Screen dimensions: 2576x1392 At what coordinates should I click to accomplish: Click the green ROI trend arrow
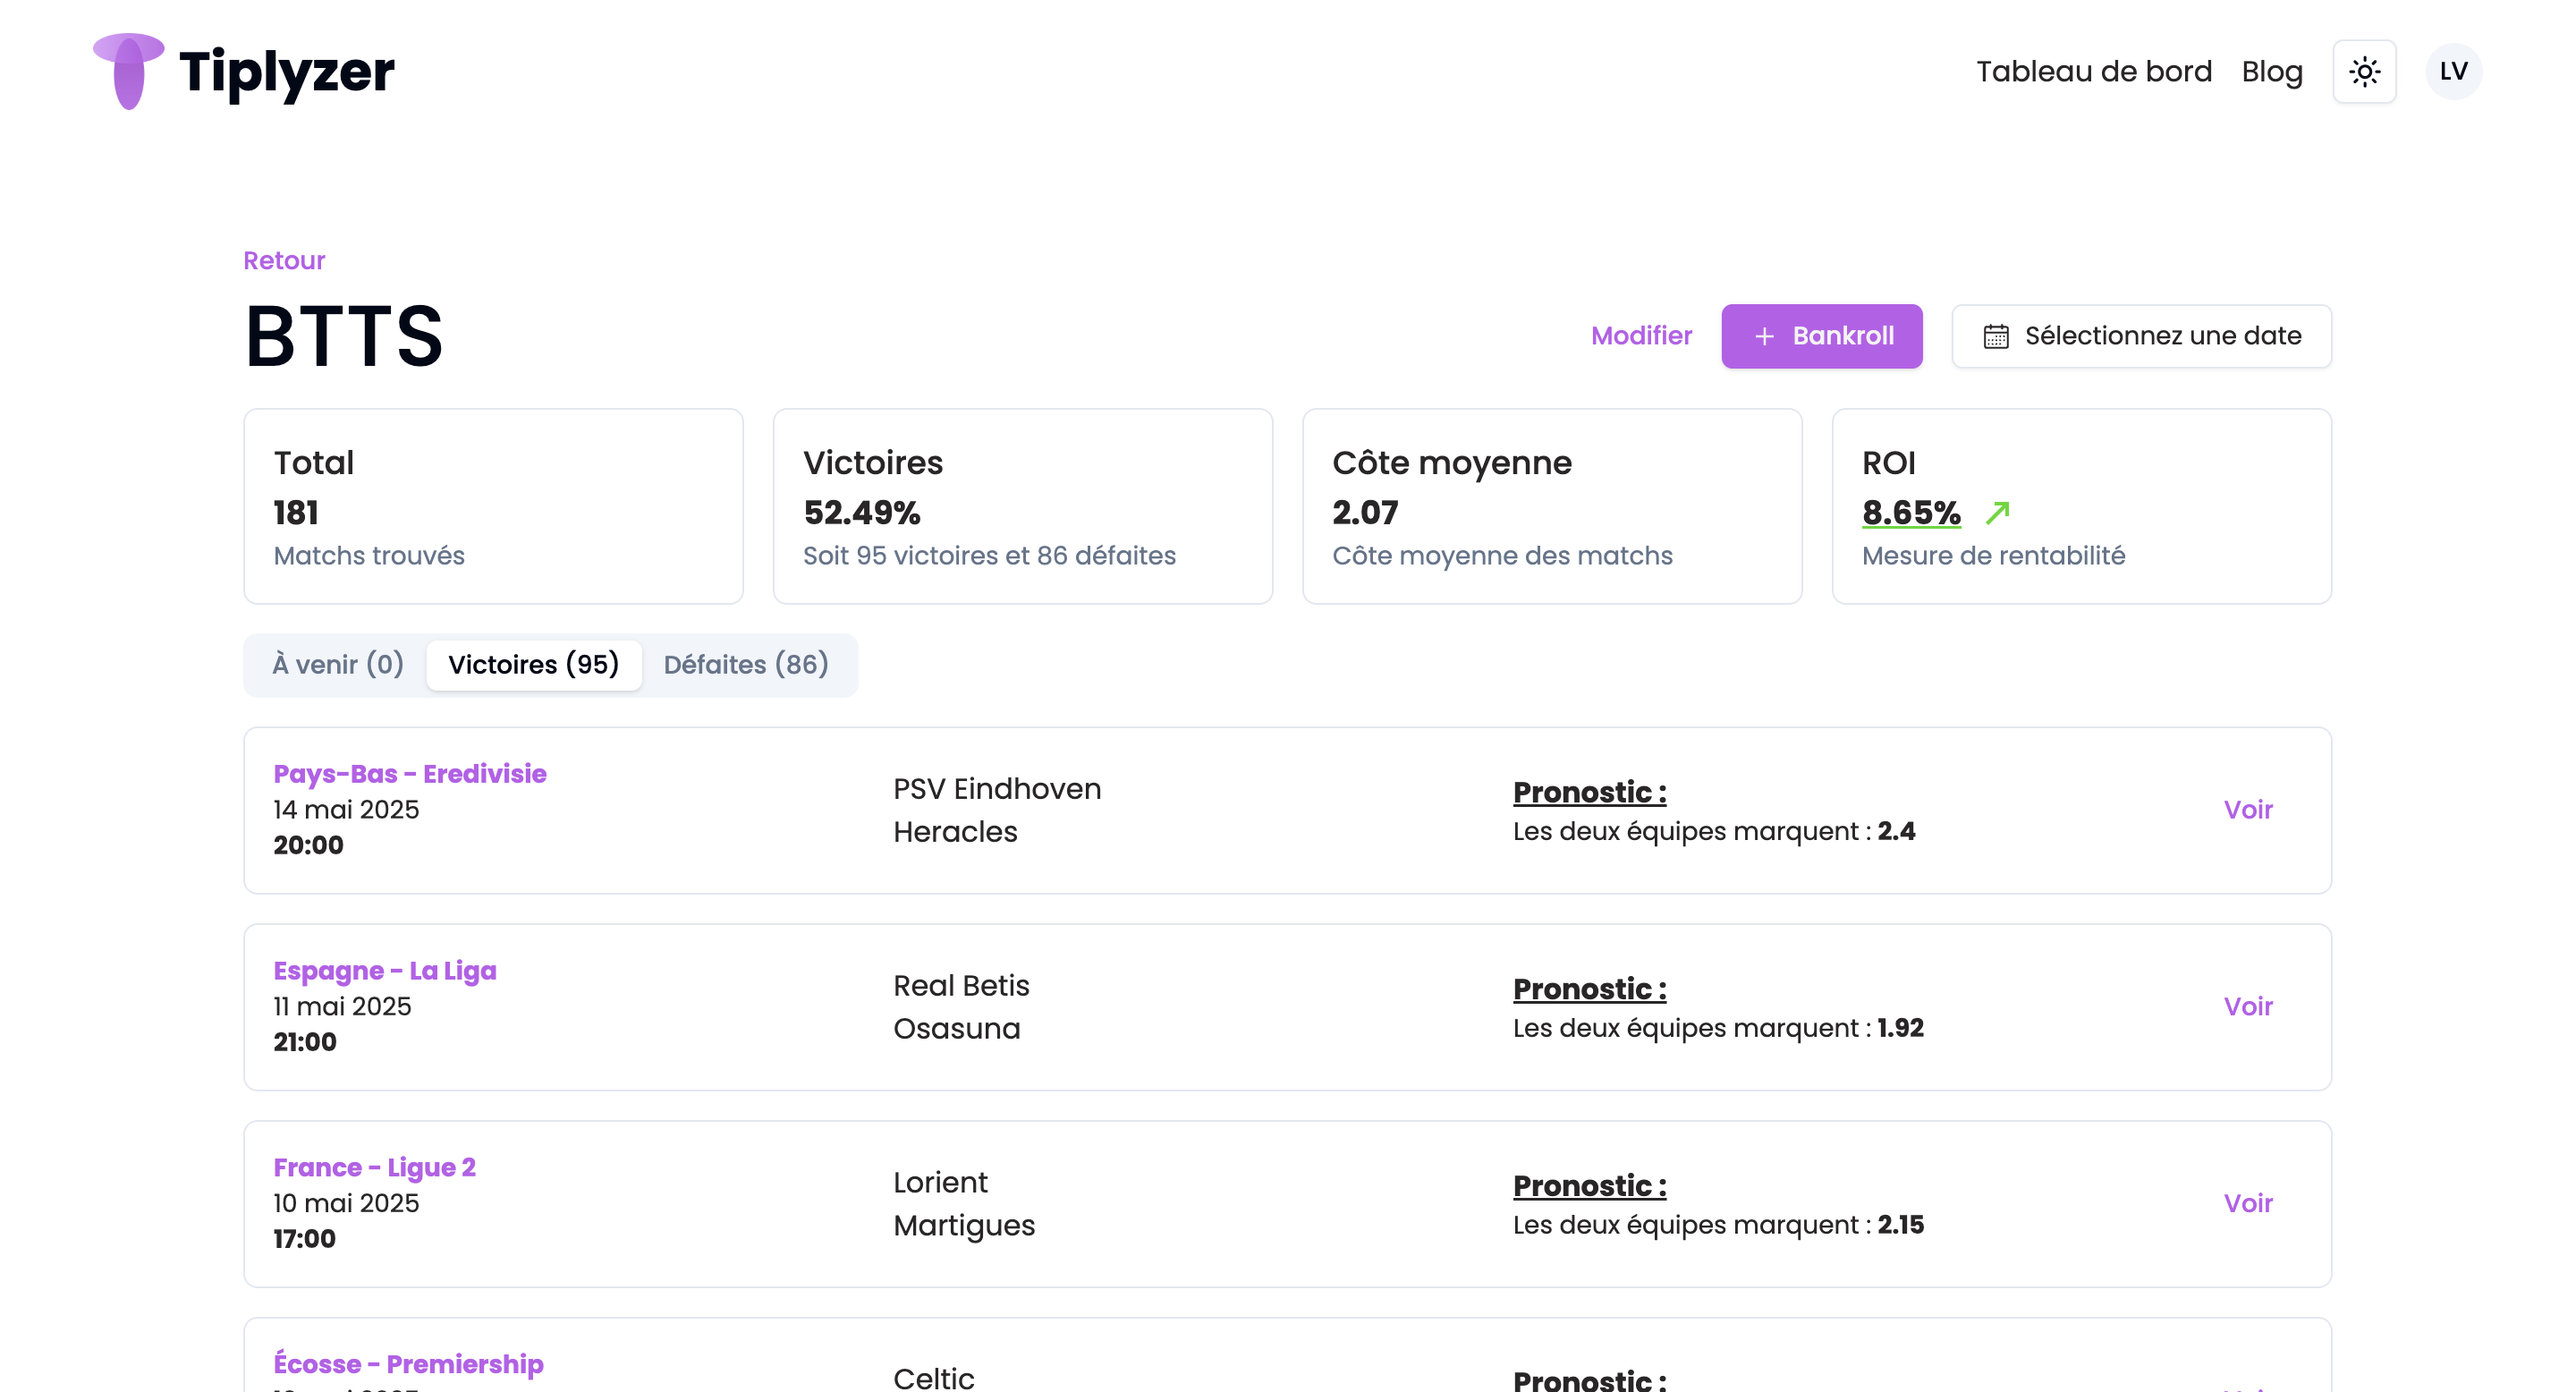click(x=1997, y=513)
